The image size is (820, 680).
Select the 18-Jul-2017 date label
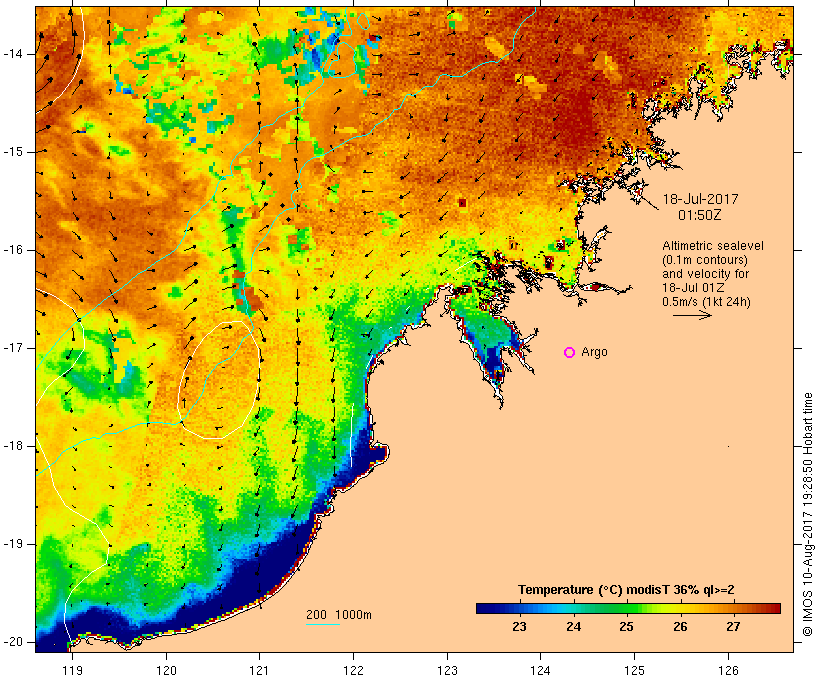[701, 199]
